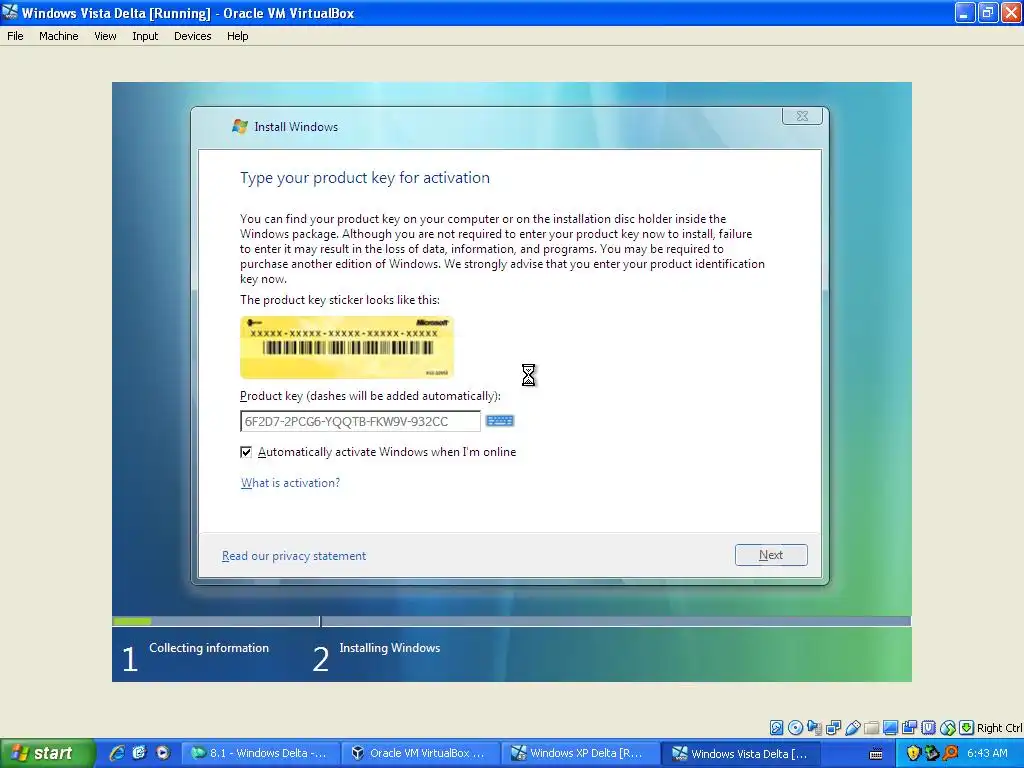Viewport: 1024px width, 768px height.
Task: Click the system clock showing 6:43 AM
Action: click(x=987, y=753)
